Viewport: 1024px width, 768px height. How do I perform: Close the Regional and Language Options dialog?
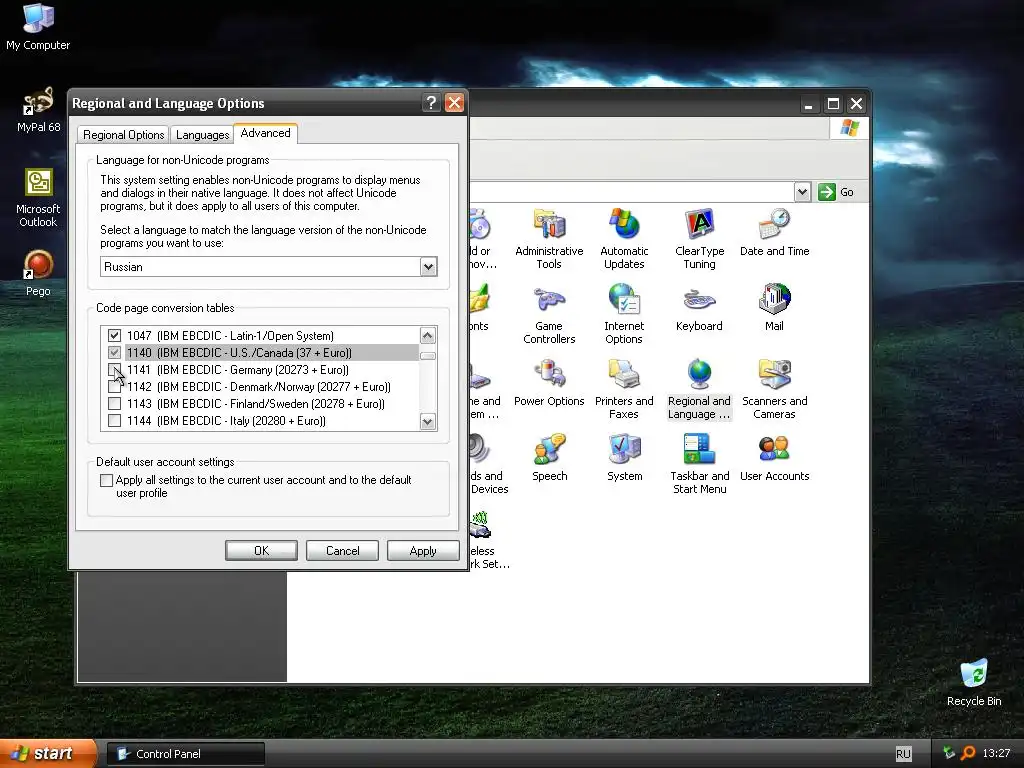[454, 103]
